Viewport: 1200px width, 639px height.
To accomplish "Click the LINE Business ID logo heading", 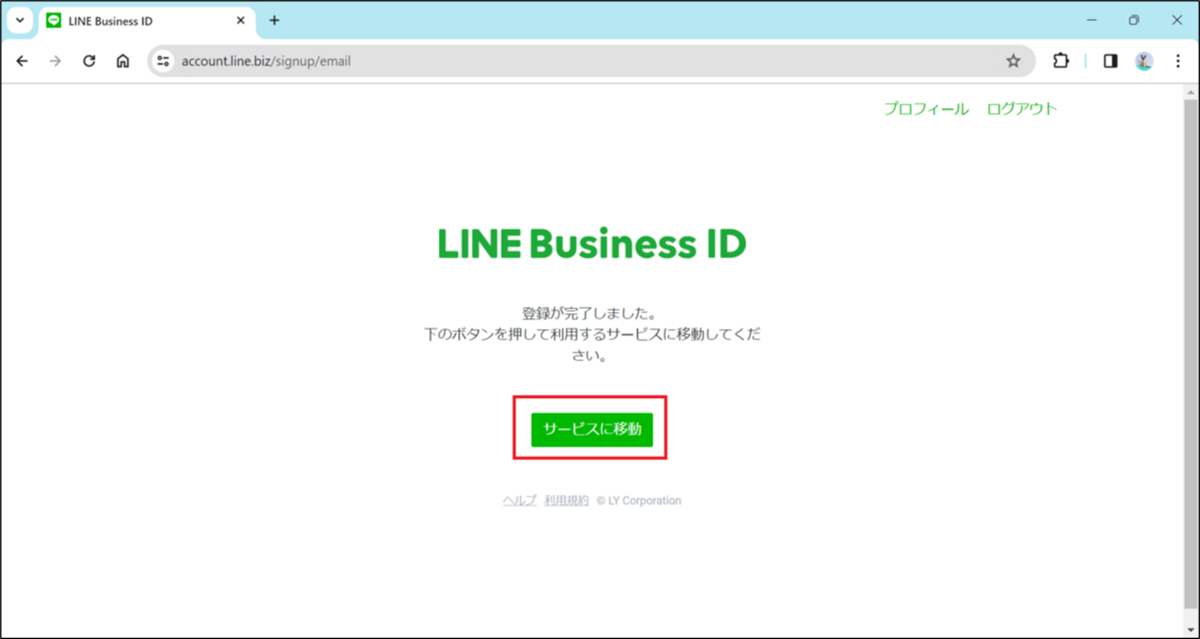I will click(592, 244).
